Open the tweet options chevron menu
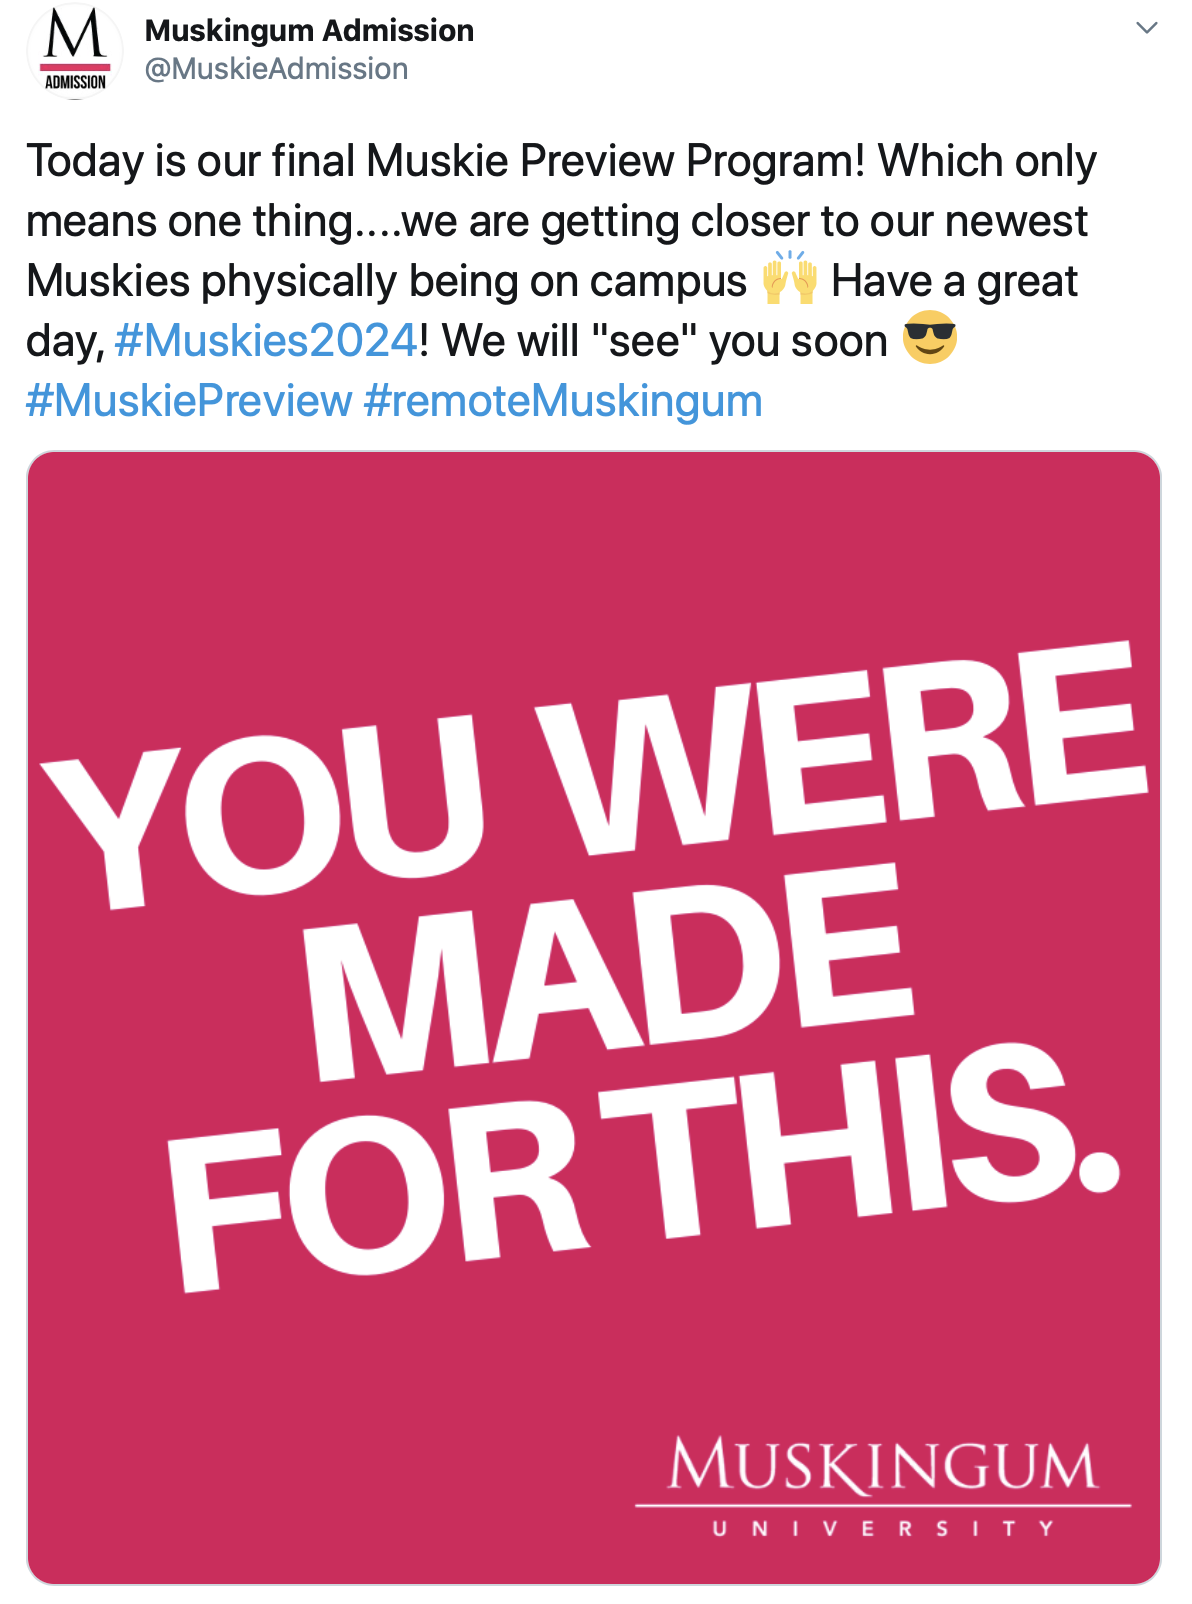Viewport: 1192px width, 1604px height. tap(1147, 28)
